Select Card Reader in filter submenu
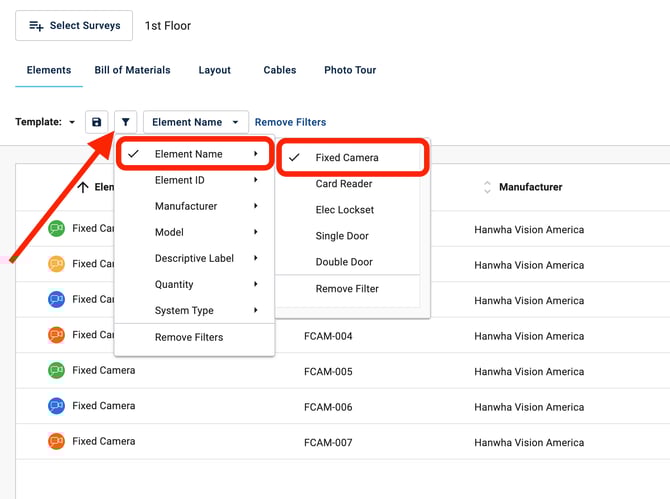Screen dimensions: 670x499 tap(344, 184)
